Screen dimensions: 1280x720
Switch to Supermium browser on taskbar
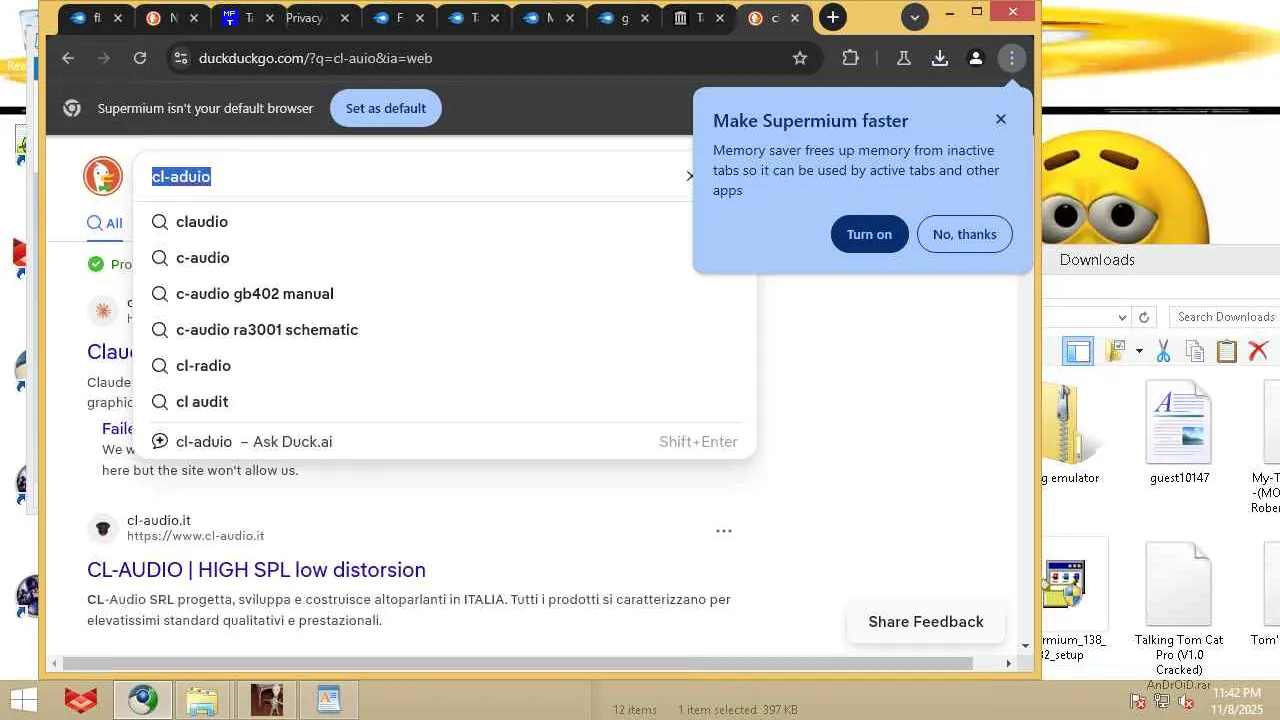142,700
